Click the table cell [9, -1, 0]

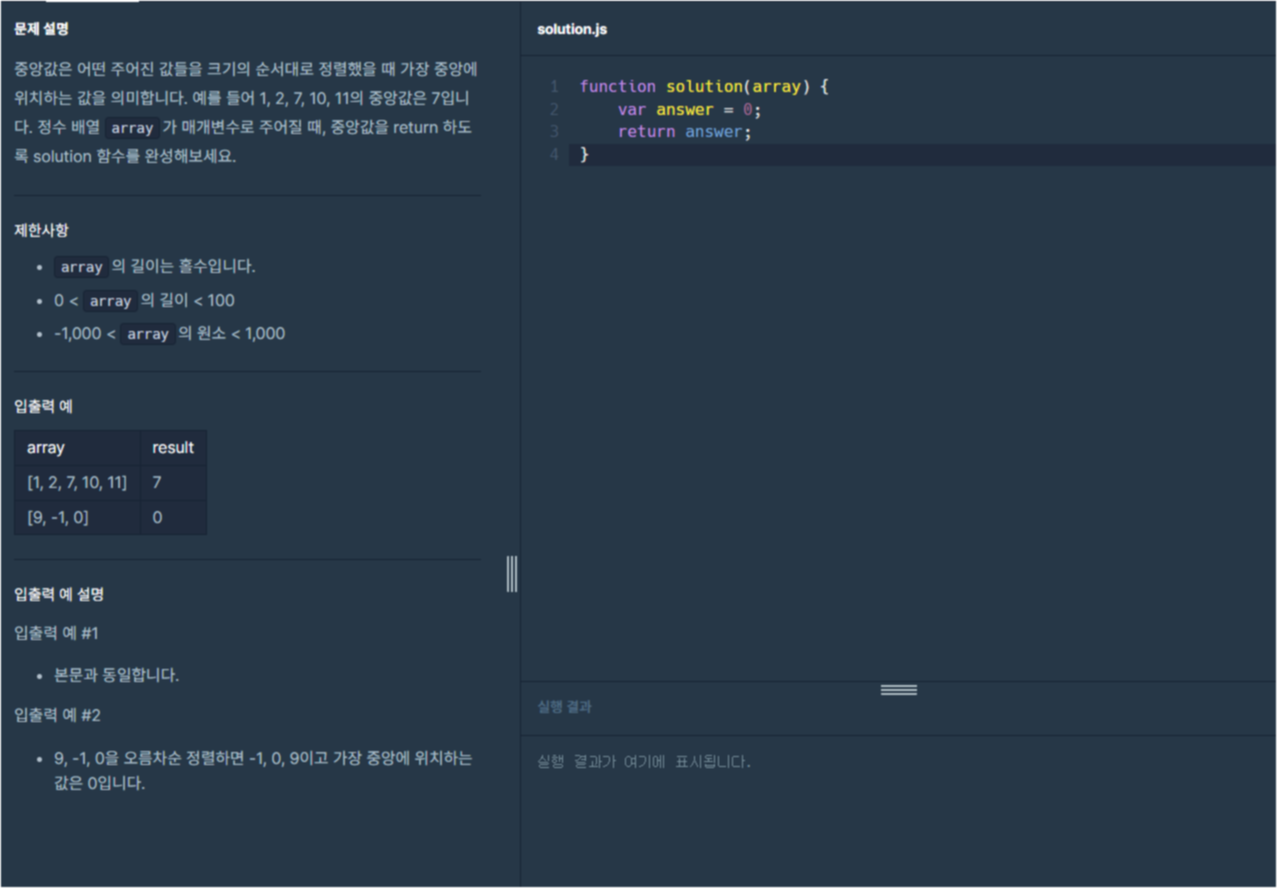(77, 518)
